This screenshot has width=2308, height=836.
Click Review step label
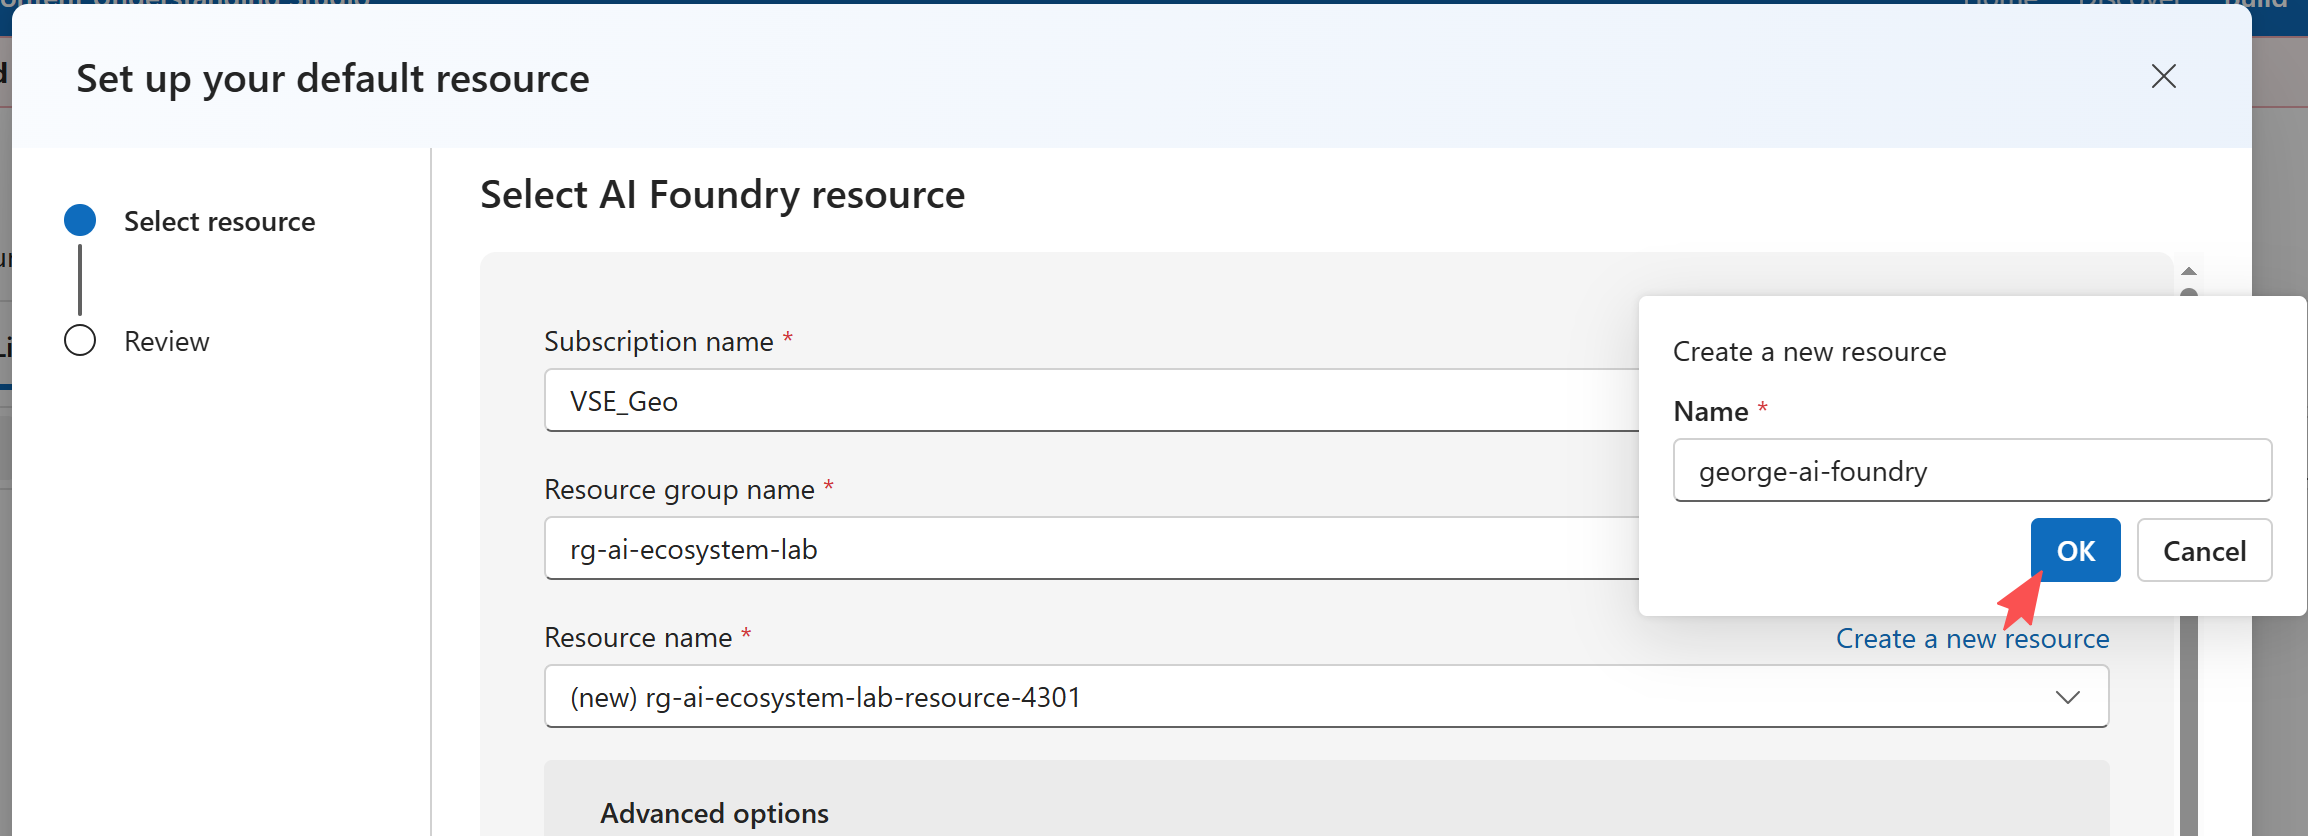(x=166, y=341)
